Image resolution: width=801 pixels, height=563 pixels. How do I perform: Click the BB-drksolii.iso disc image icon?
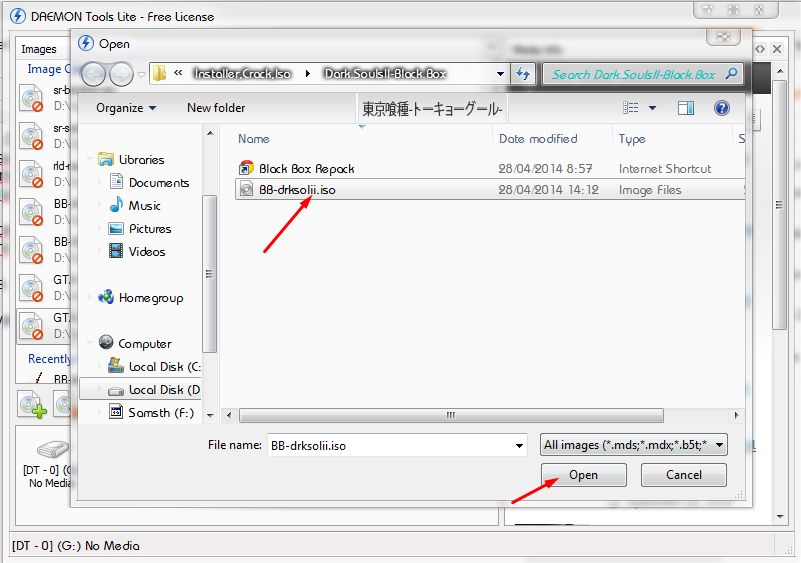(246, 190)
